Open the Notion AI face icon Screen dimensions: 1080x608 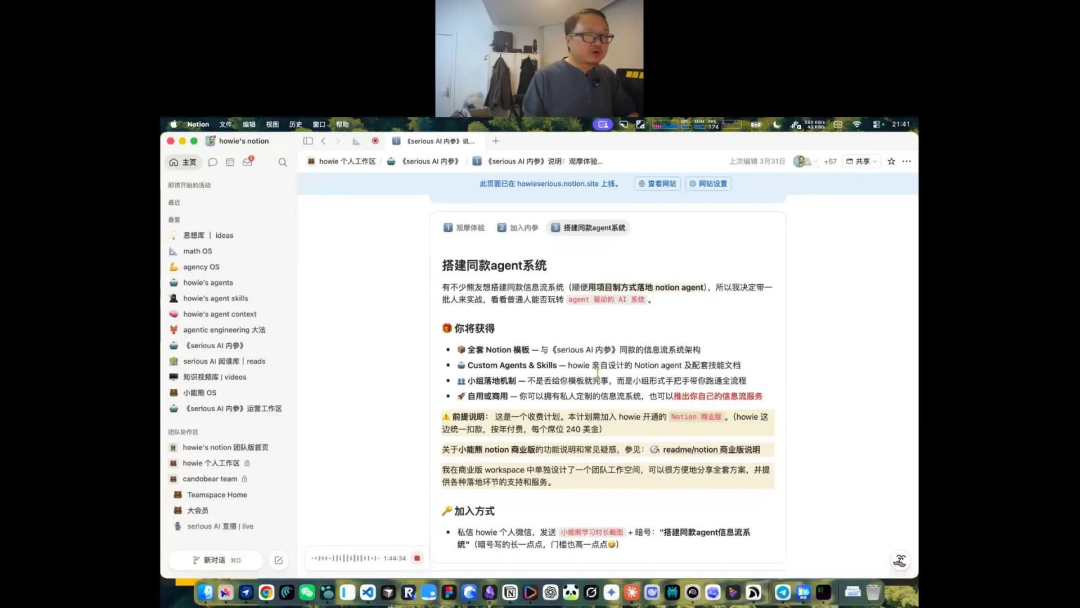point(900,560)
